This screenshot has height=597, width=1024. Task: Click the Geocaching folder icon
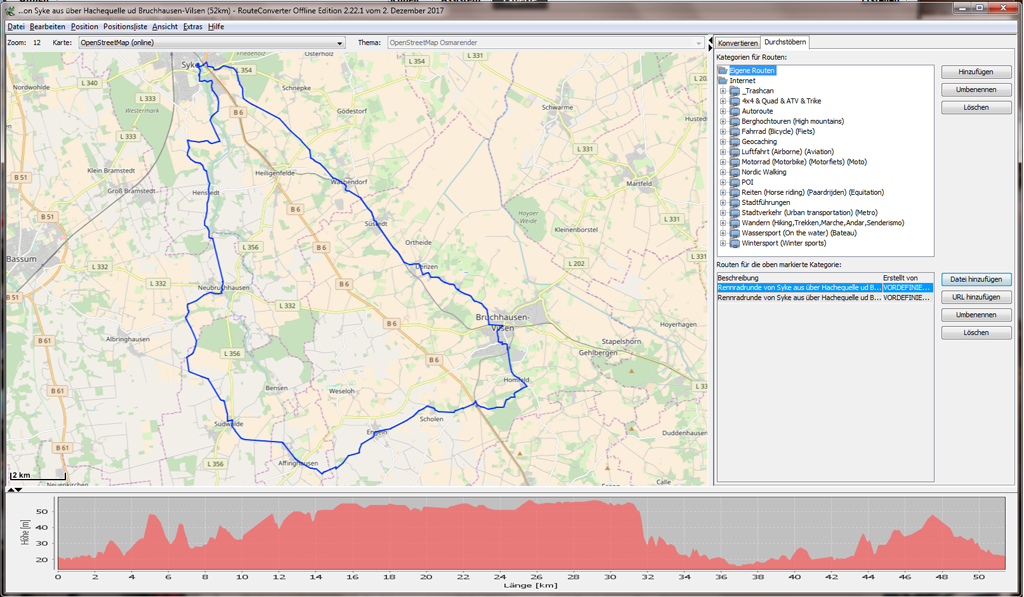tap(735, 142)
